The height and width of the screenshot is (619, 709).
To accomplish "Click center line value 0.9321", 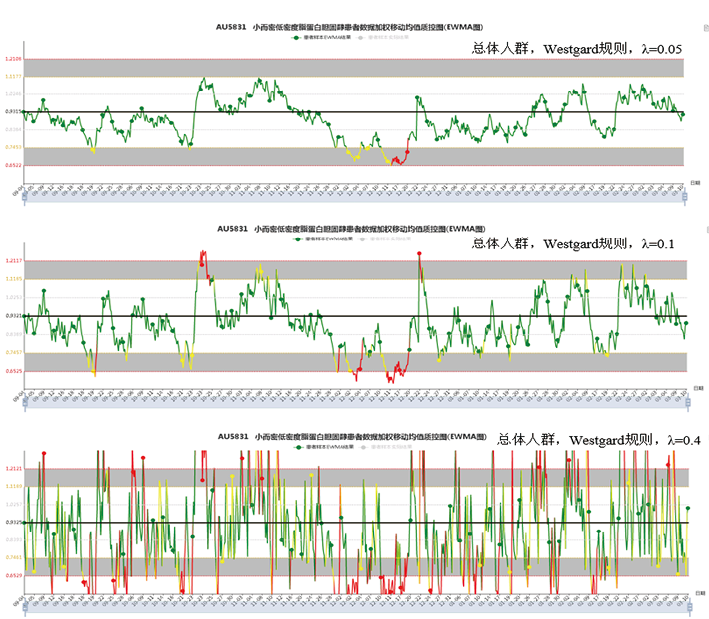I will coord(14,316).
